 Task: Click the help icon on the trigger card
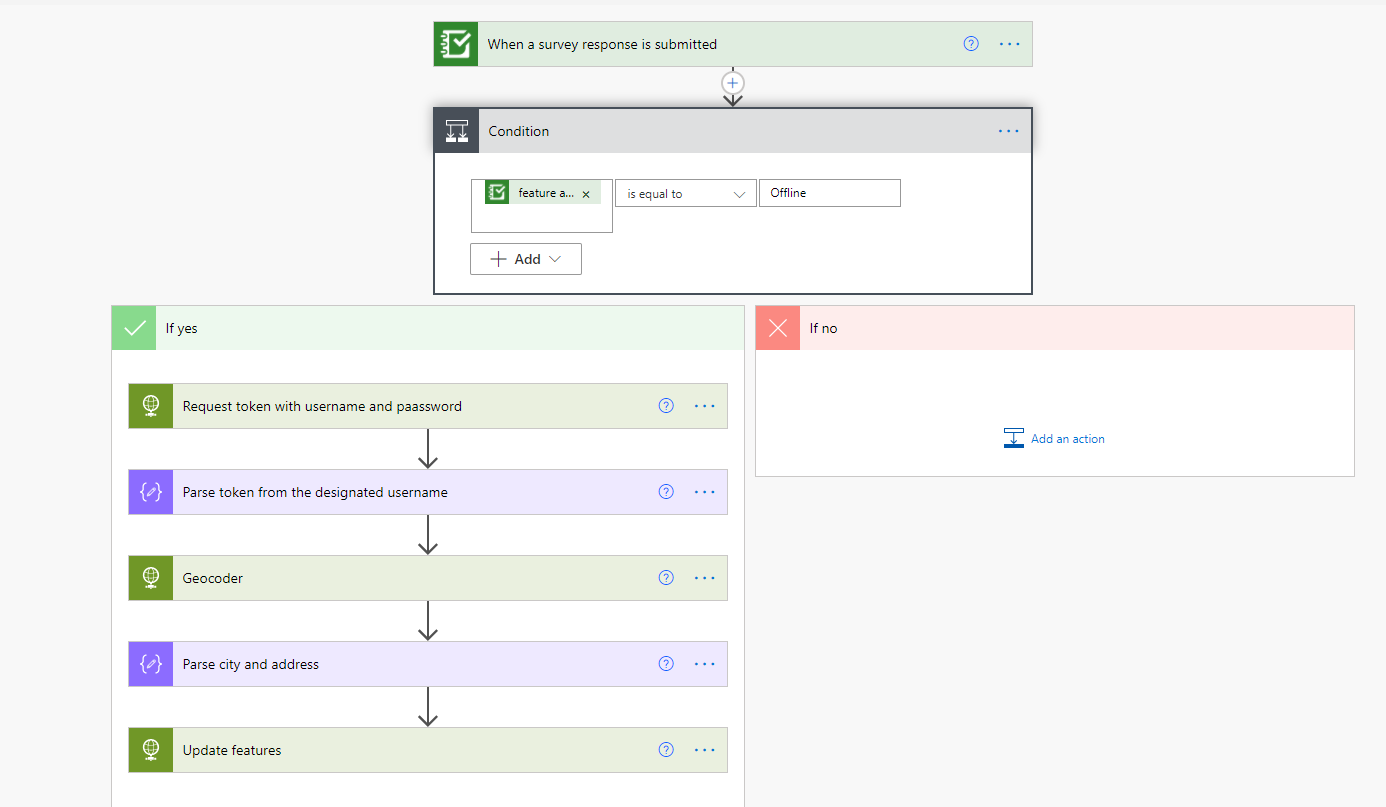pos(970,43)
